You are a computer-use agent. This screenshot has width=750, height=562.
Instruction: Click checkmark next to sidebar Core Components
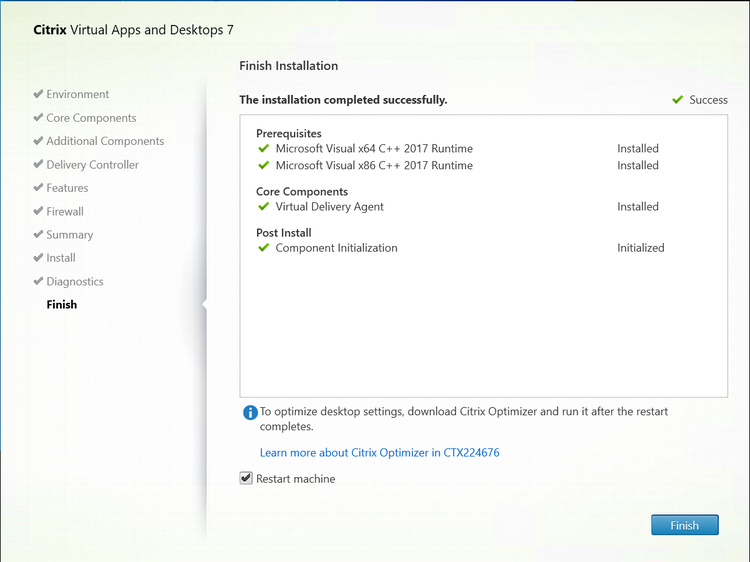coord(38,117)
